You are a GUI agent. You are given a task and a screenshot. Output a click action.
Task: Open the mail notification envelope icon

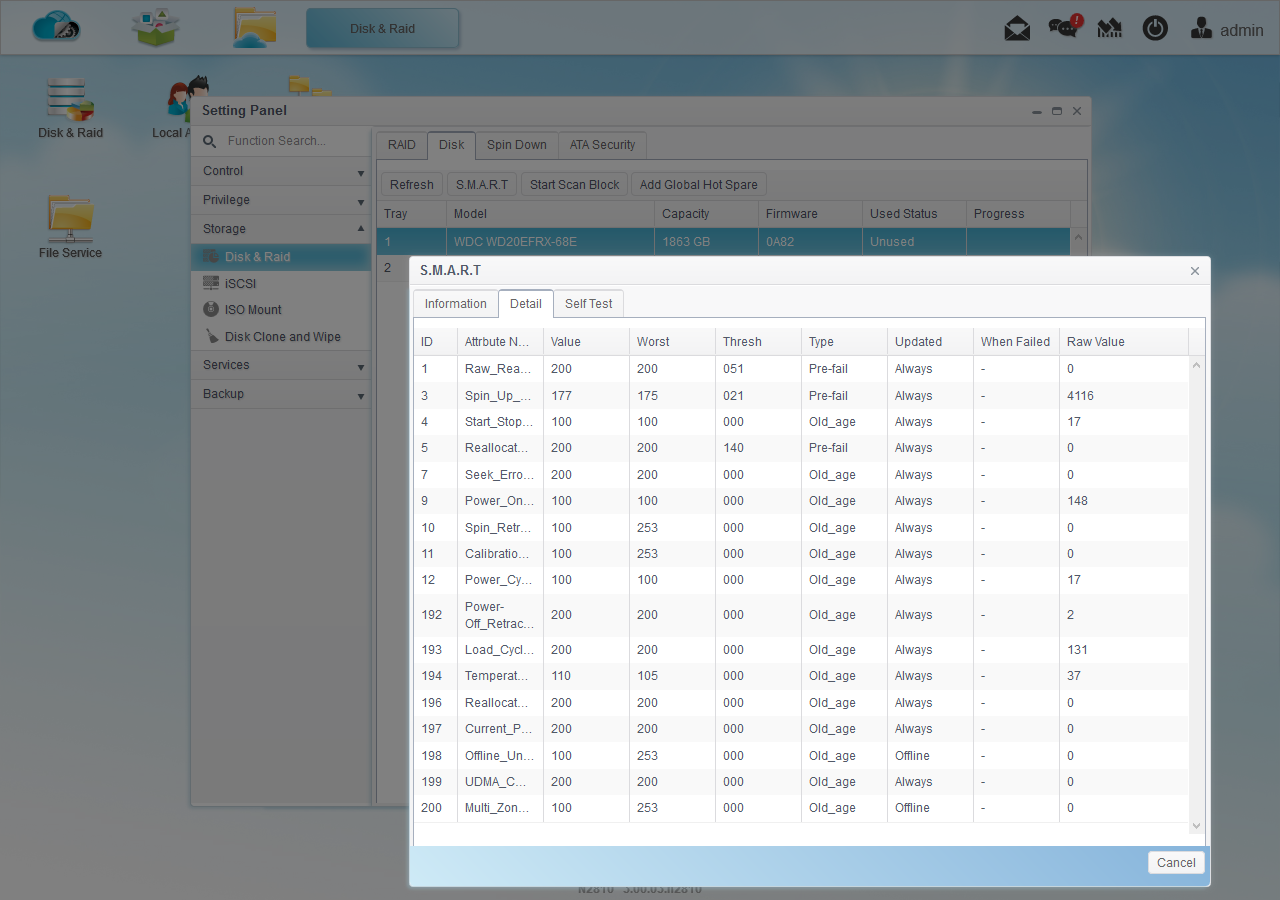pos(1017,28)
